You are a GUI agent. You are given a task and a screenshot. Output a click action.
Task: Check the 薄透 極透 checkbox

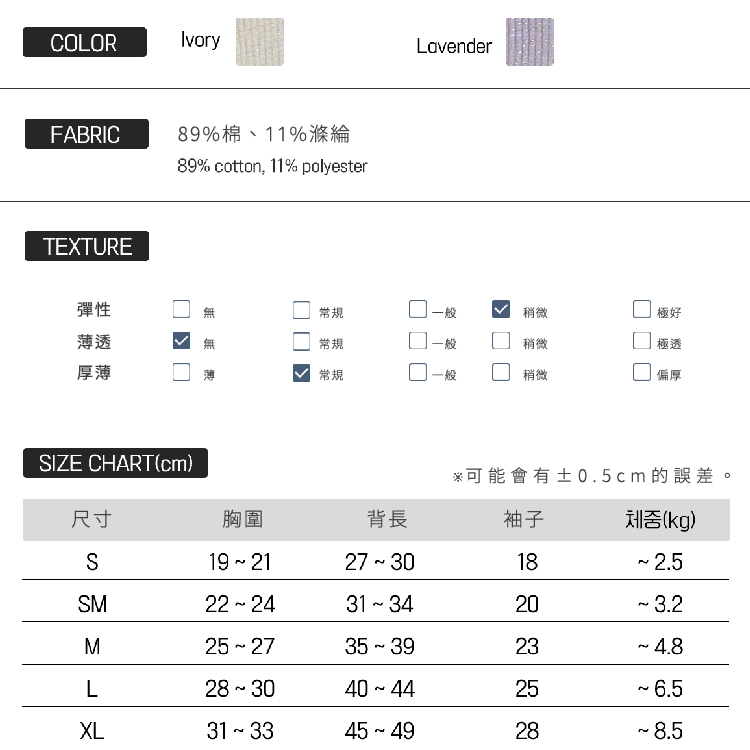(x=641, y=341)
